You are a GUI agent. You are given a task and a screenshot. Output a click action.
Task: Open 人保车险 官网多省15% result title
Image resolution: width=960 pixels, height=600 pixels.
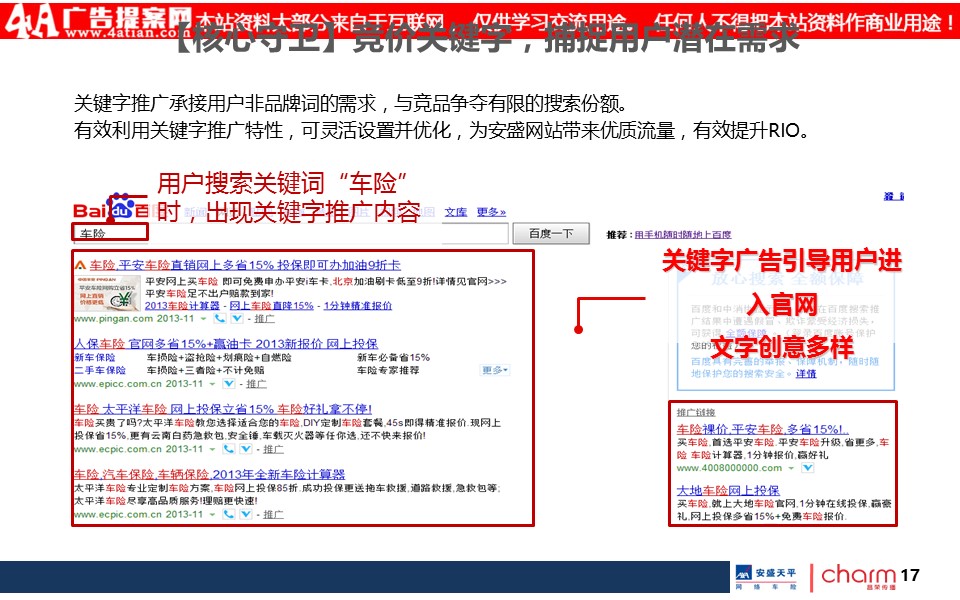click(x=226, y=343)
